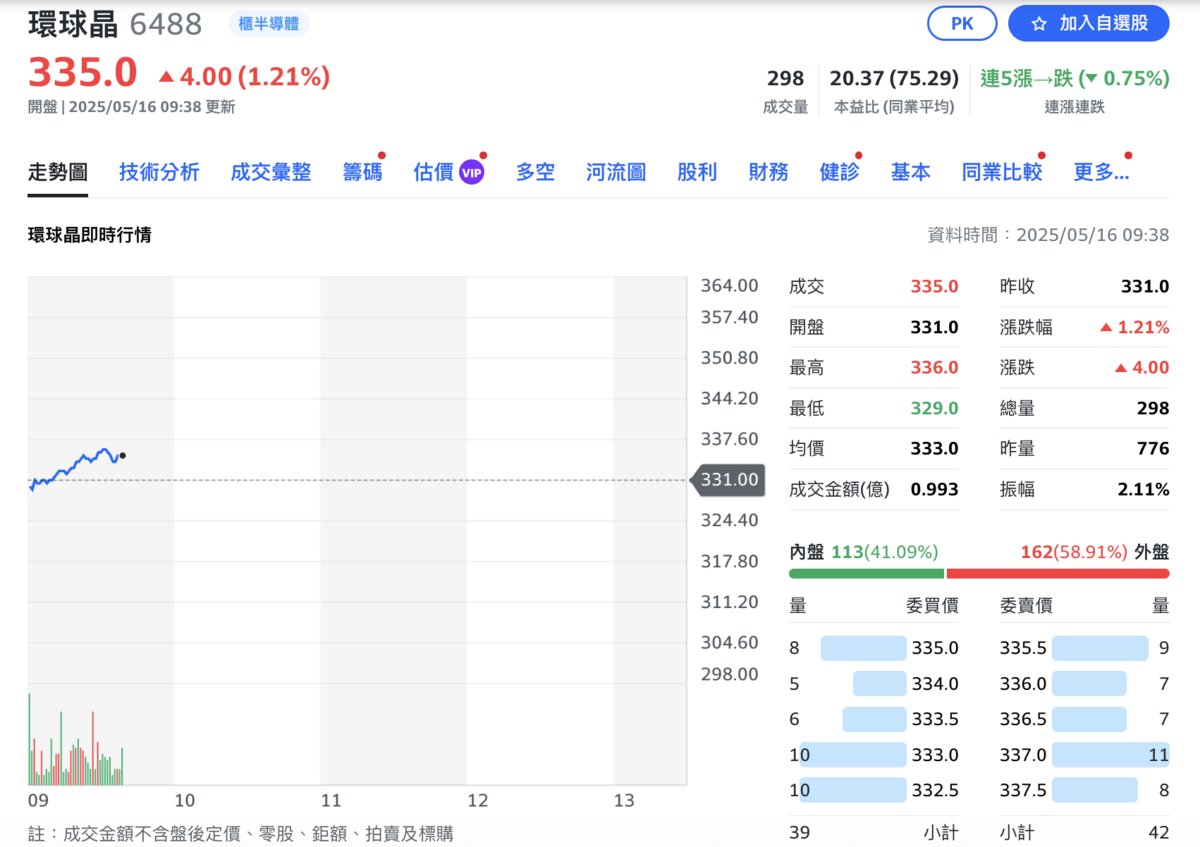Screen dimensions: 1200x847
Task: Select the 基本 tab
Action: pos(910,172)
